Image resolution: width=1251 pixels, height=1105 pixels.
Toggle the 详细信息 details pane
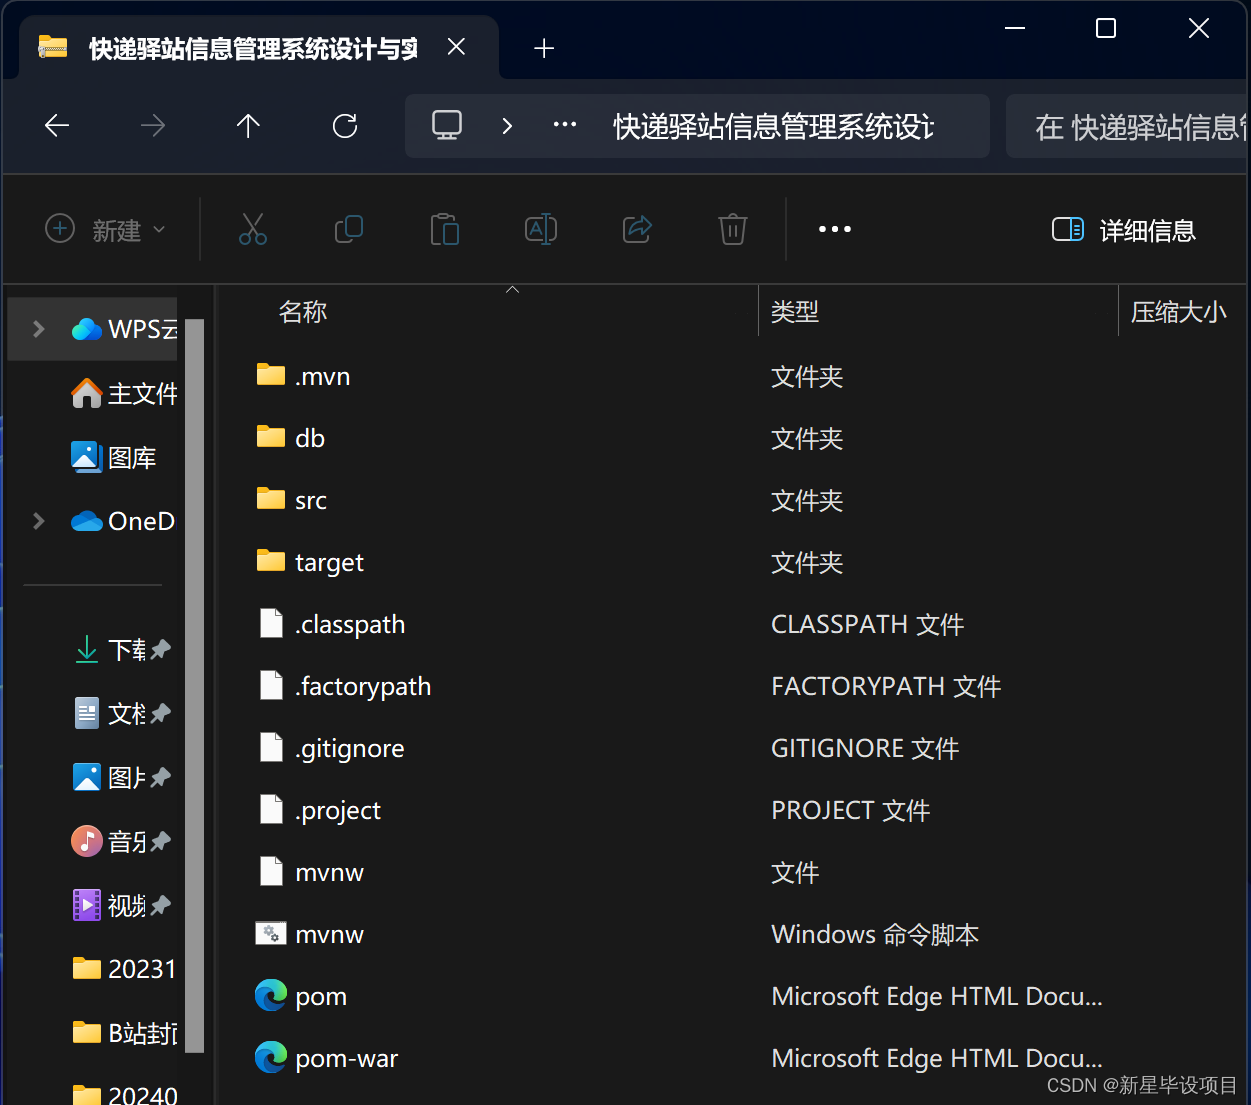click(x=1122, y=230)
